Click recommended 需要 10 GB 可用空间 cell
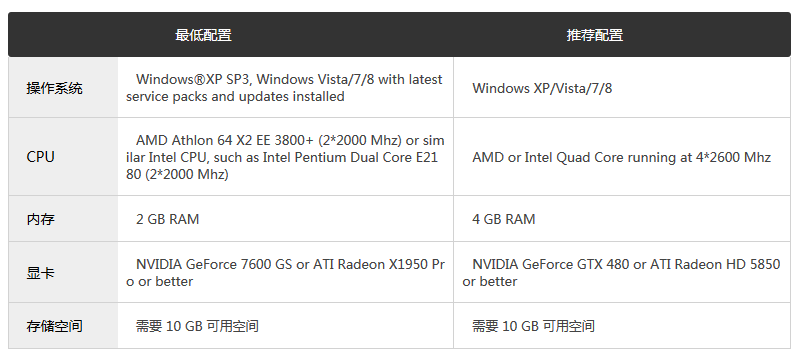 pyautogui.click(x=622, y=326)
